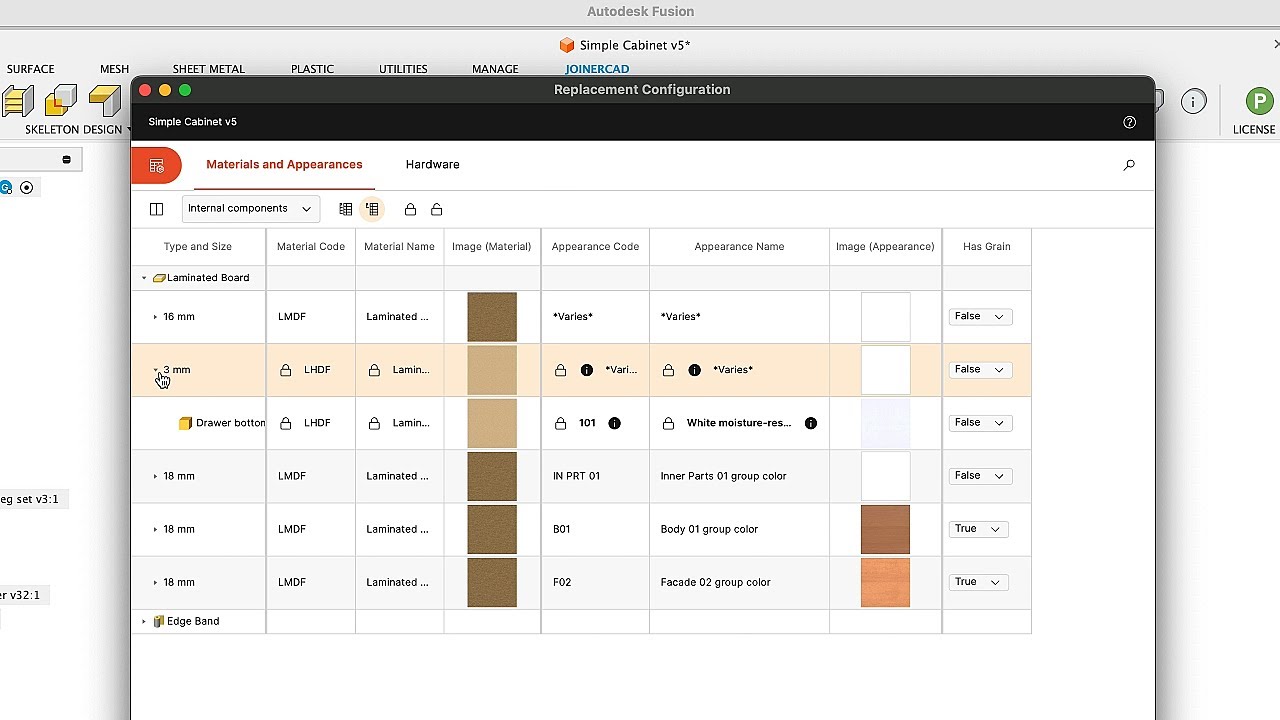Open Has Grain dropdown for F02 row
Viewport: 1280px width, 720px height.
coord(978,582)
